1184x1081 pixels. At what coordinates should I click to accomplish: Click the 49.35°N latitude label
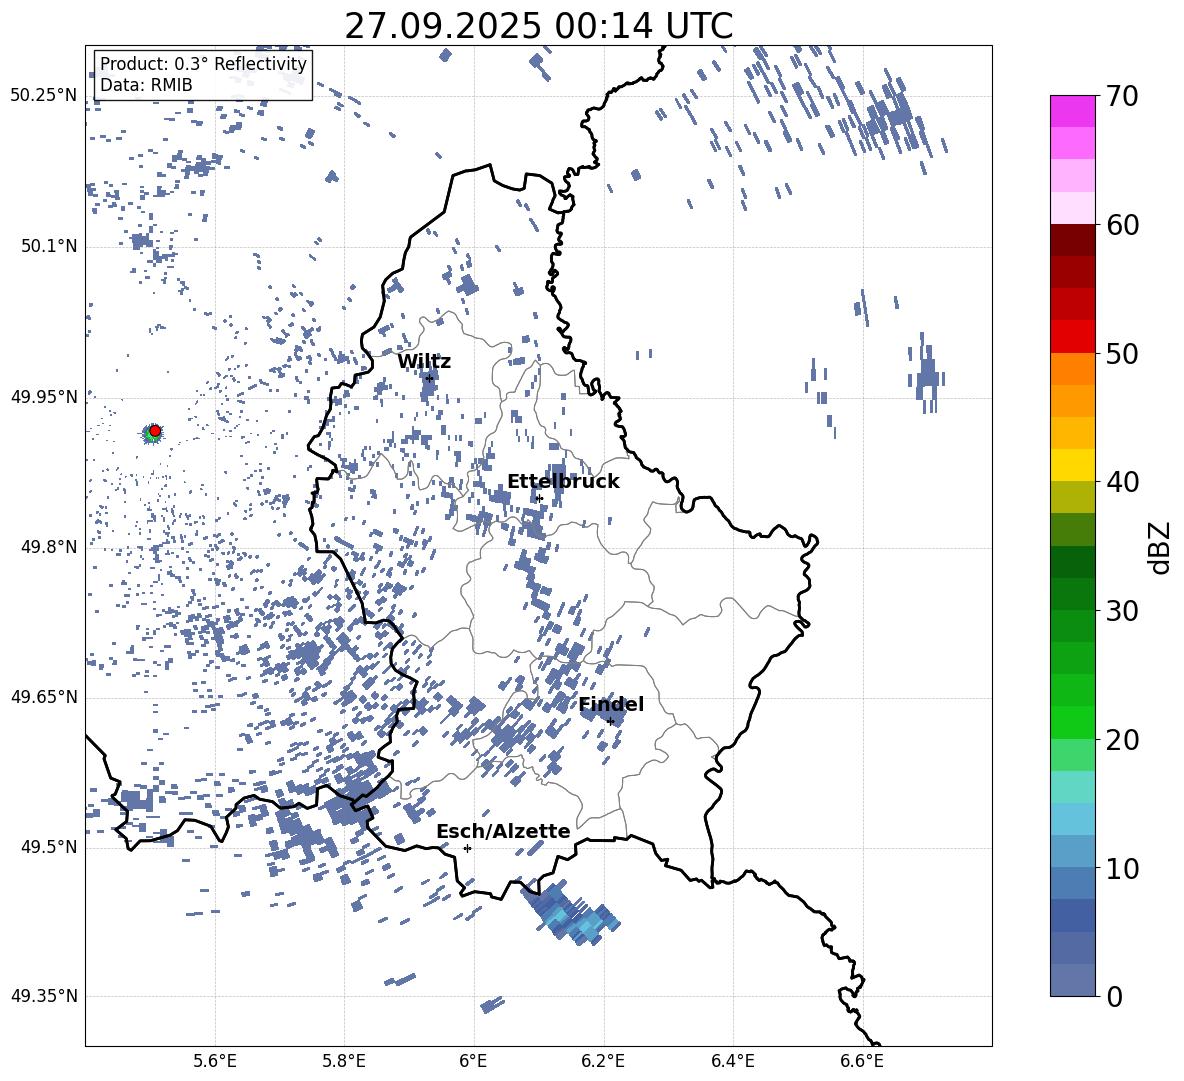pos(44,996)
